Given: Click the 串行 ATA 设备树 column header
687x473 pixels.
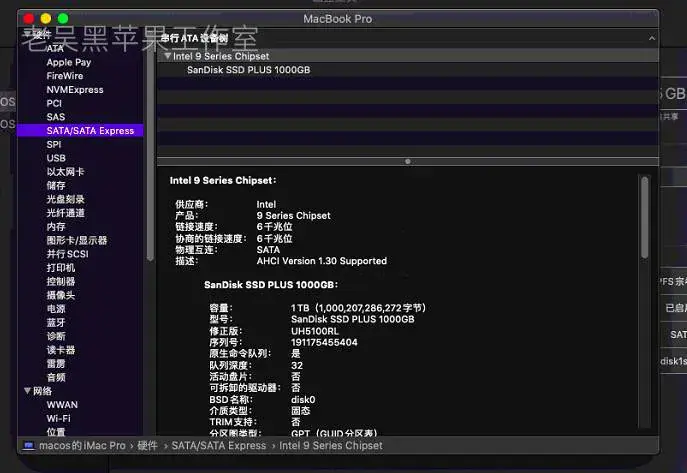Looking at the screenshot, I should (x=194, y=38).
